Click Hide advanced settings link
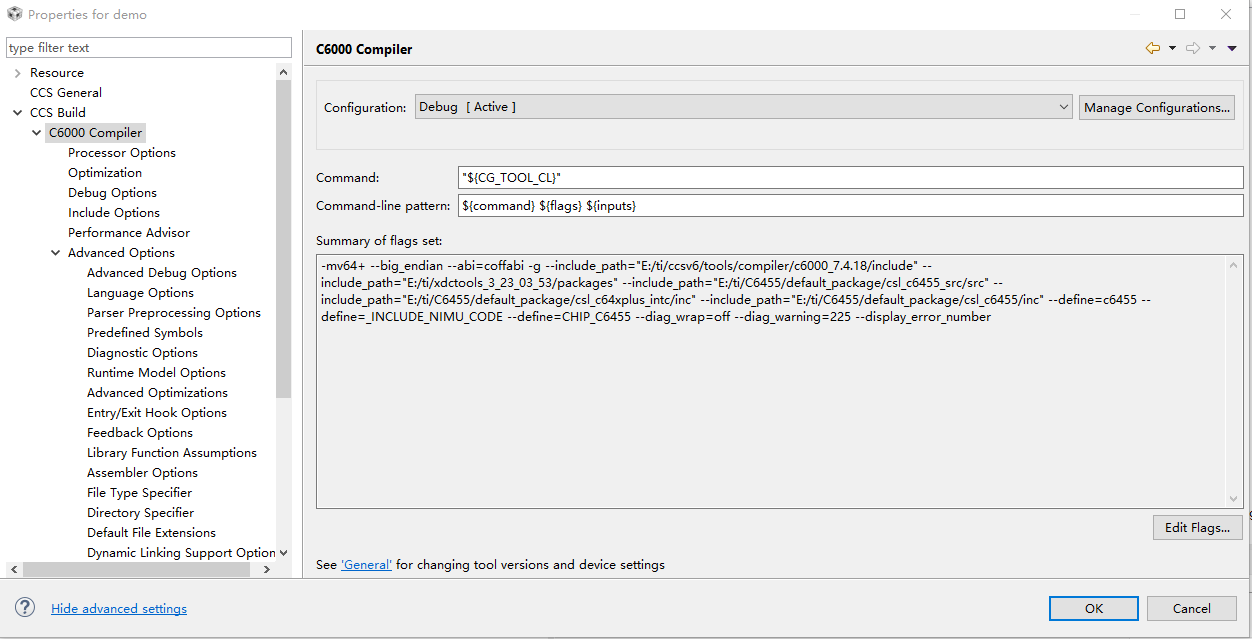This screenshot has height=639, width=1252. coord(119,609)
